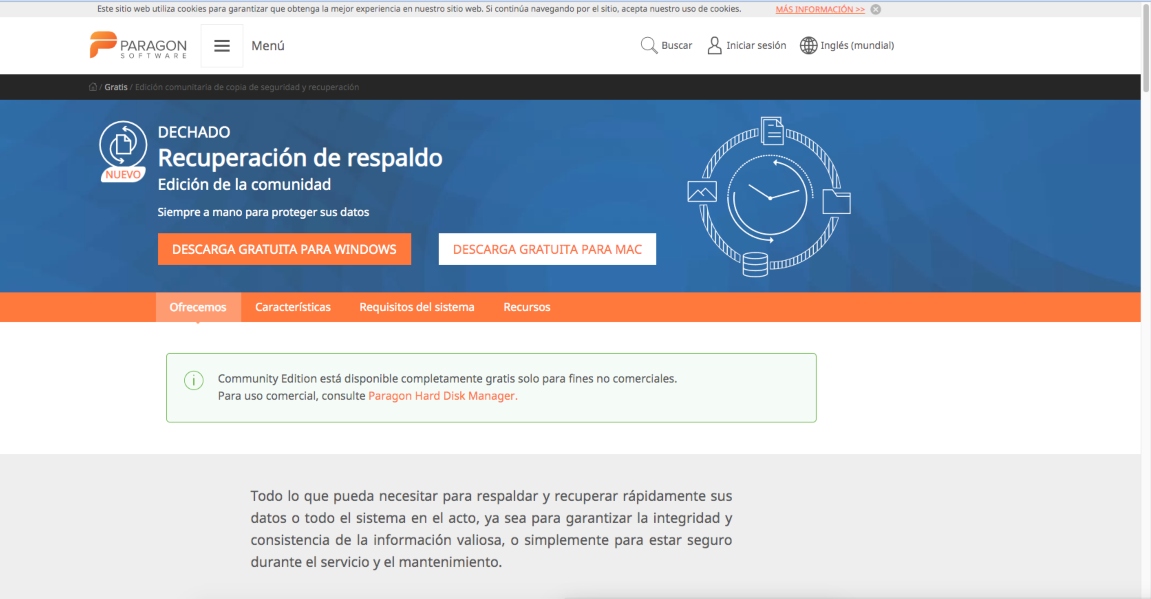Viewport: 1151px width, 599px height.
Task: Click Siempre a mano para proteger text
Action: pyautogui.click(x=264, y=212)
